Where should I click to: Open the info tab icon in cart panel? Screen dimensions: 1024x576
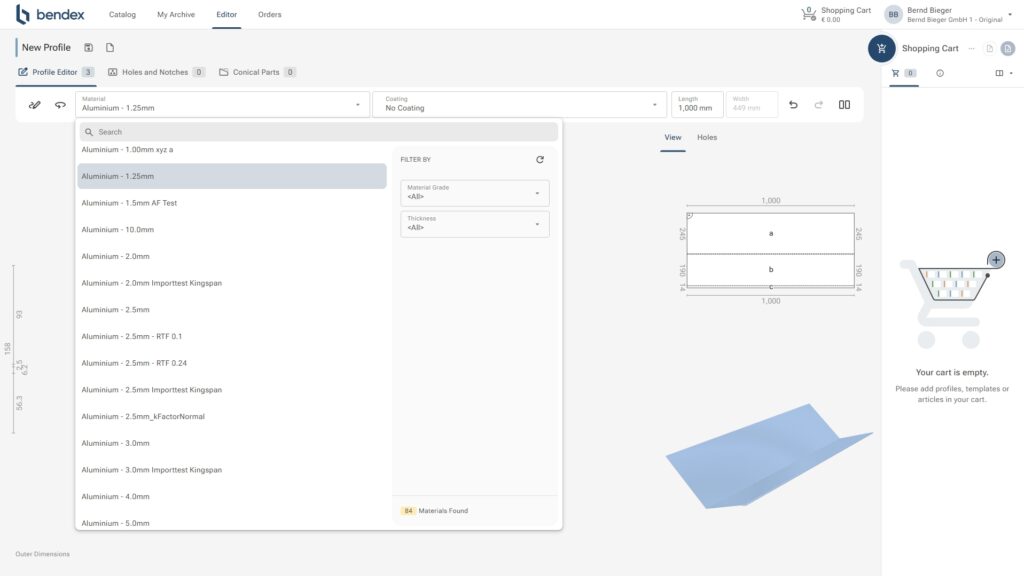coord(940,73)
